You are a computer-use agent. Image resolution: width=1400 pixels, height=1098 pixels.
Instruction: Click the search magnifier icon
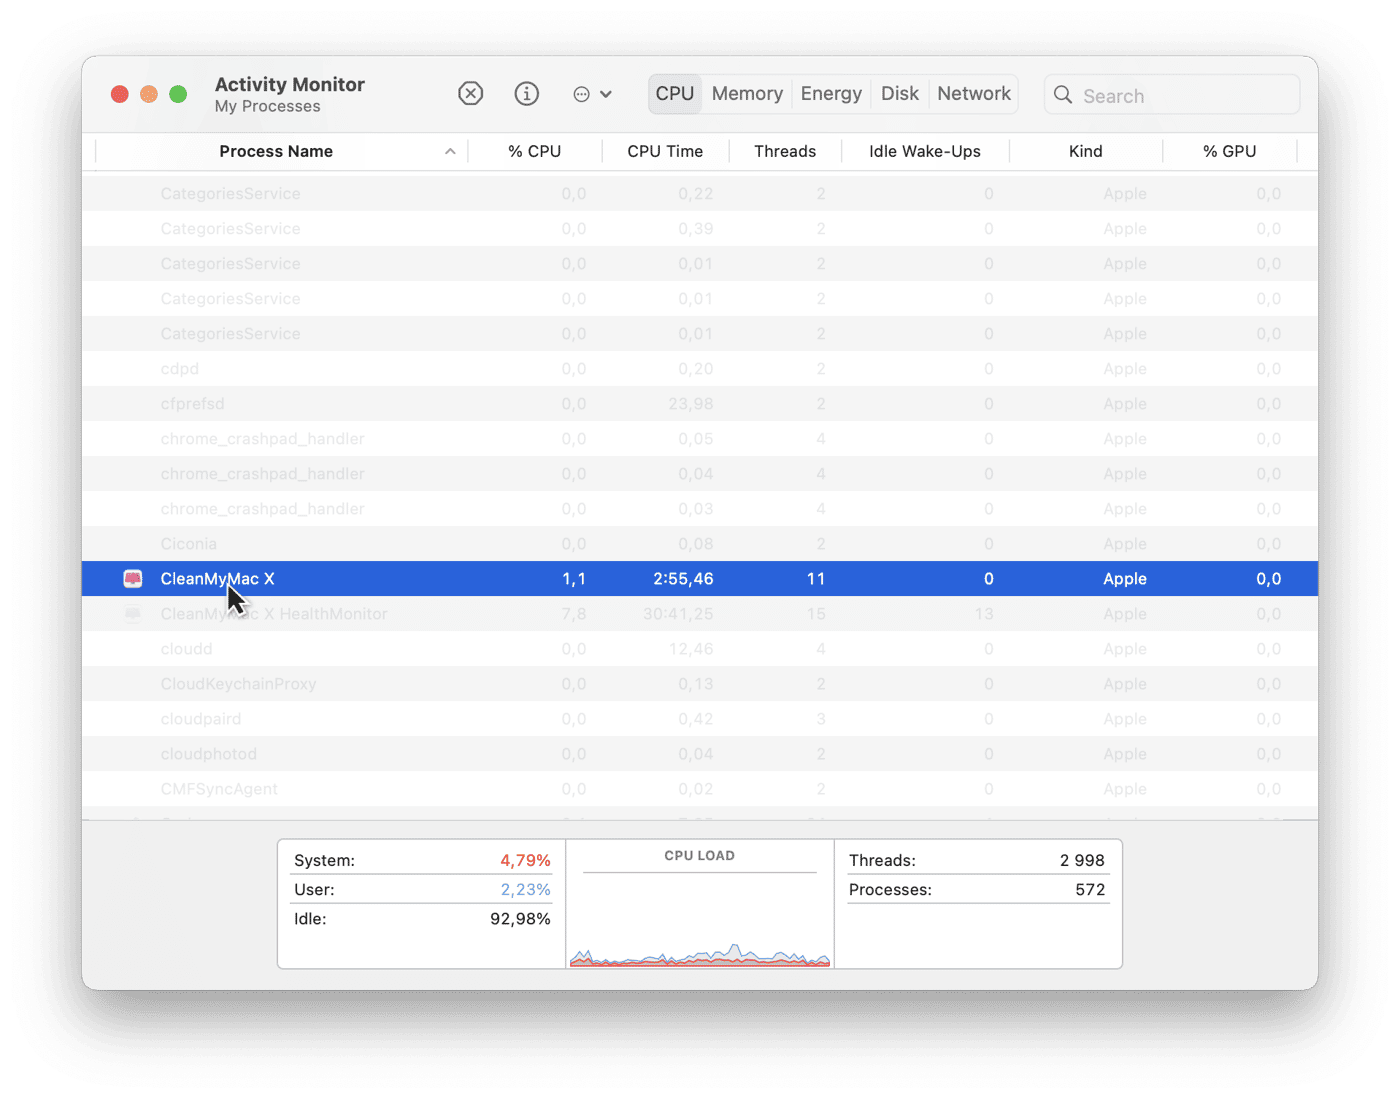pyautogui.click(x=1063, y=95)
